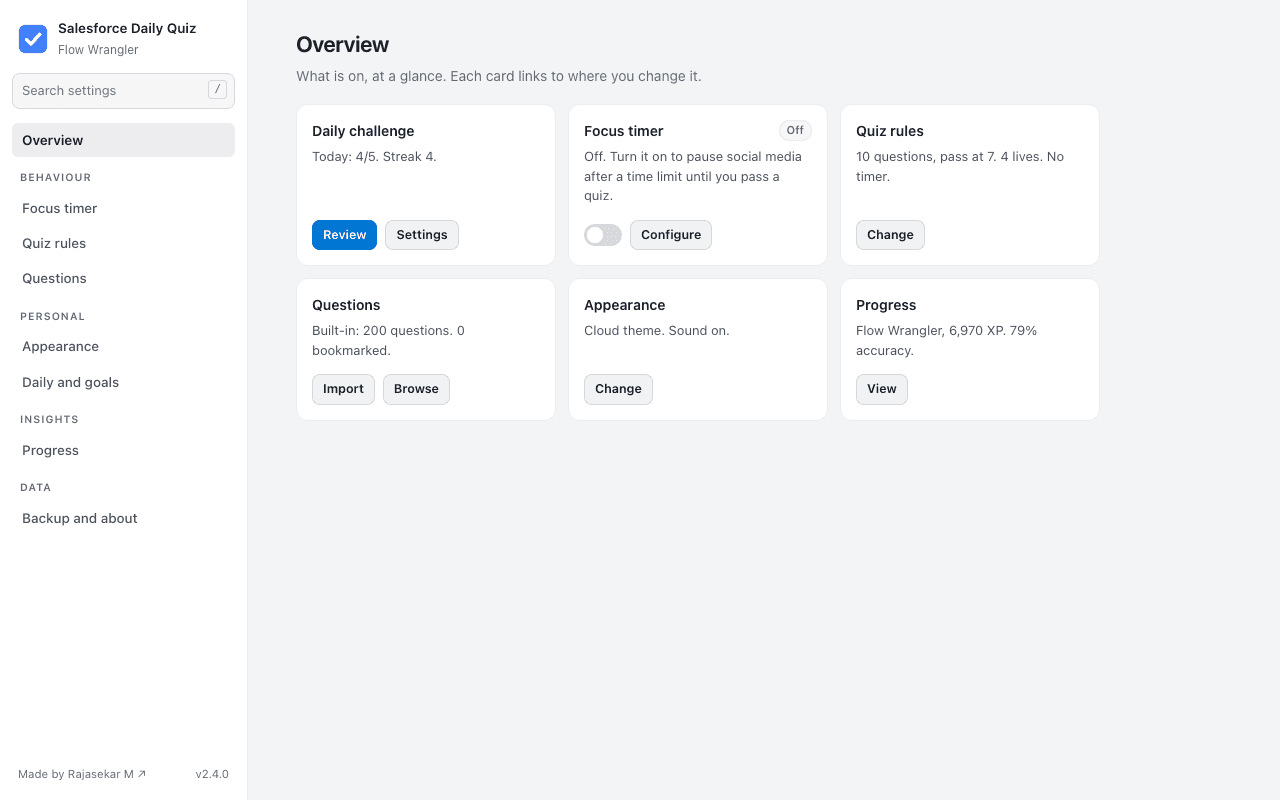Click the Off badge on Focus timer
The height and width of the screenshot is (800, 1280).
(x=795, y=130)
